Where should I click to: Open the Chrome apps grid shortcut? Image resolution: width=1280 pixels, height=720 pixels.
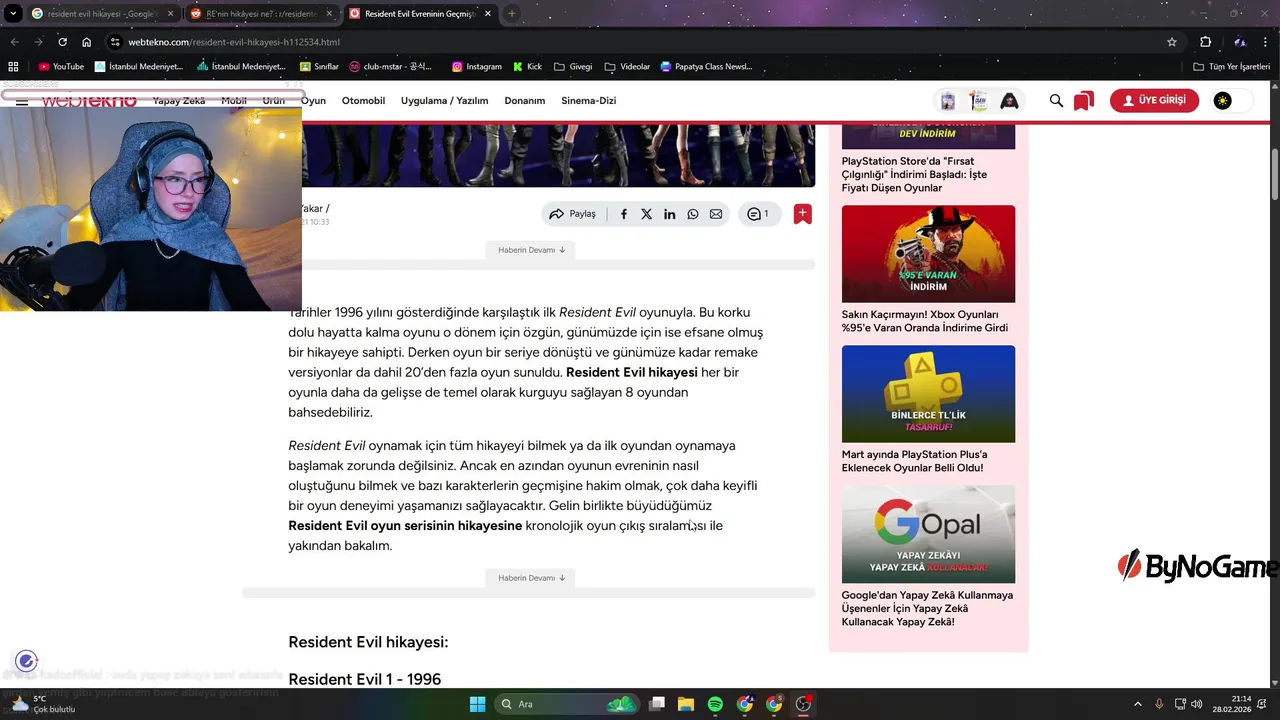13,67
